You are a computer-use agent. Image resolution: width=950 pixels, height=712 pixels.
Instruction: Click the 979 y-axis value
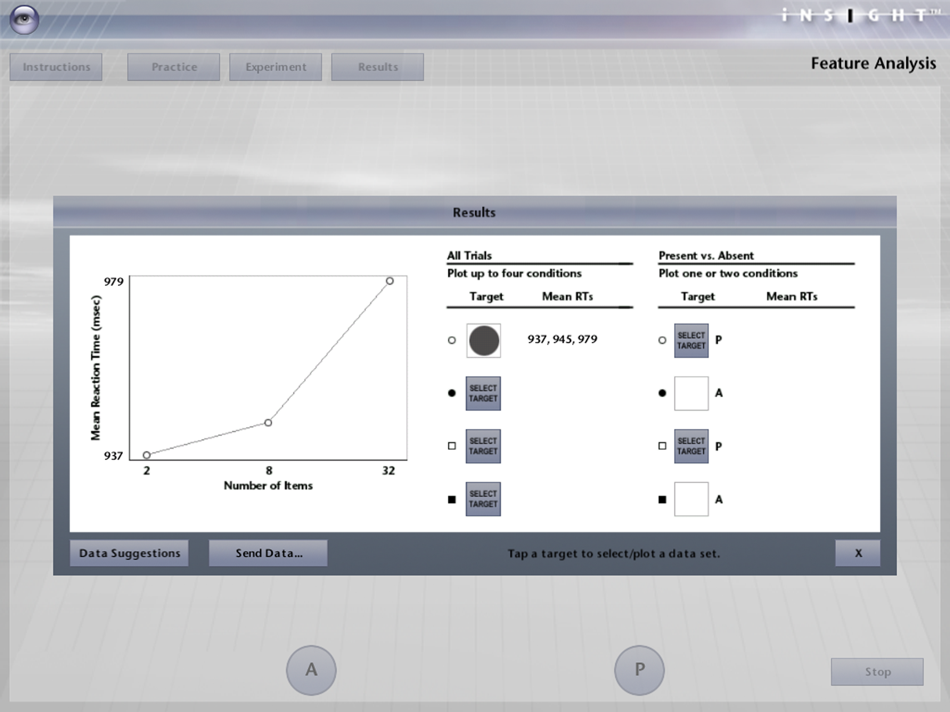point(113,282)
